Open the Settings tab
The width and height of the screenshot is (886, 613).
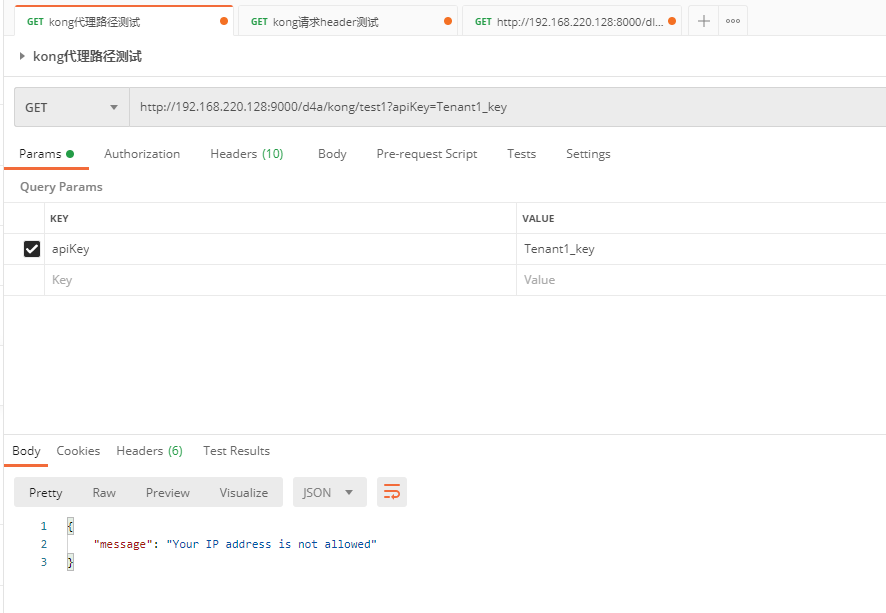click(588, 154)
